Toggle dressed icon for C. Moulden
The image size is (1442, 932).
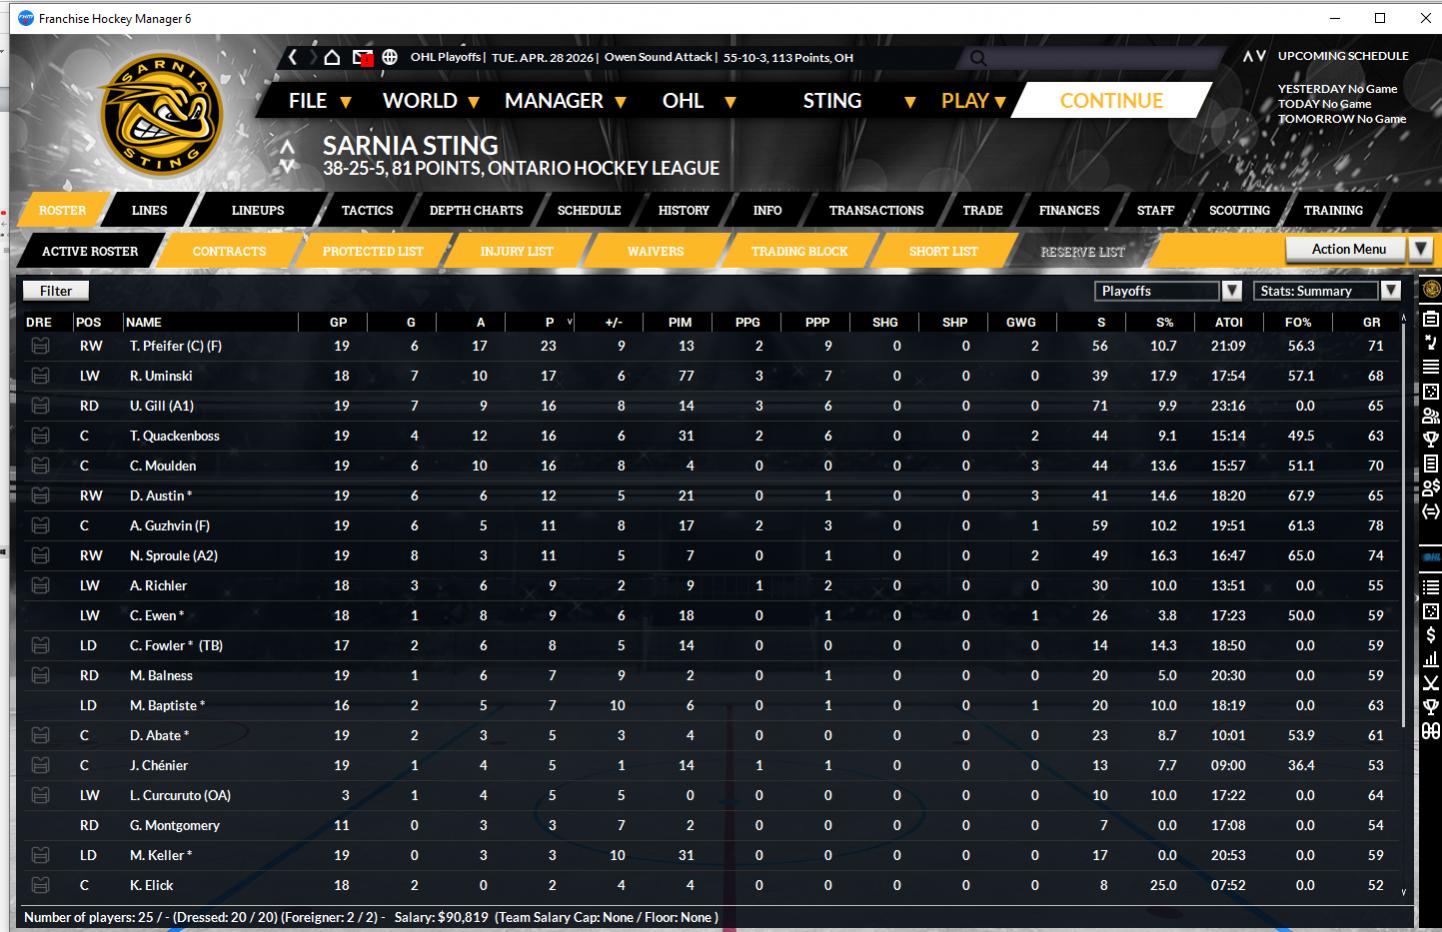[40, 466]
